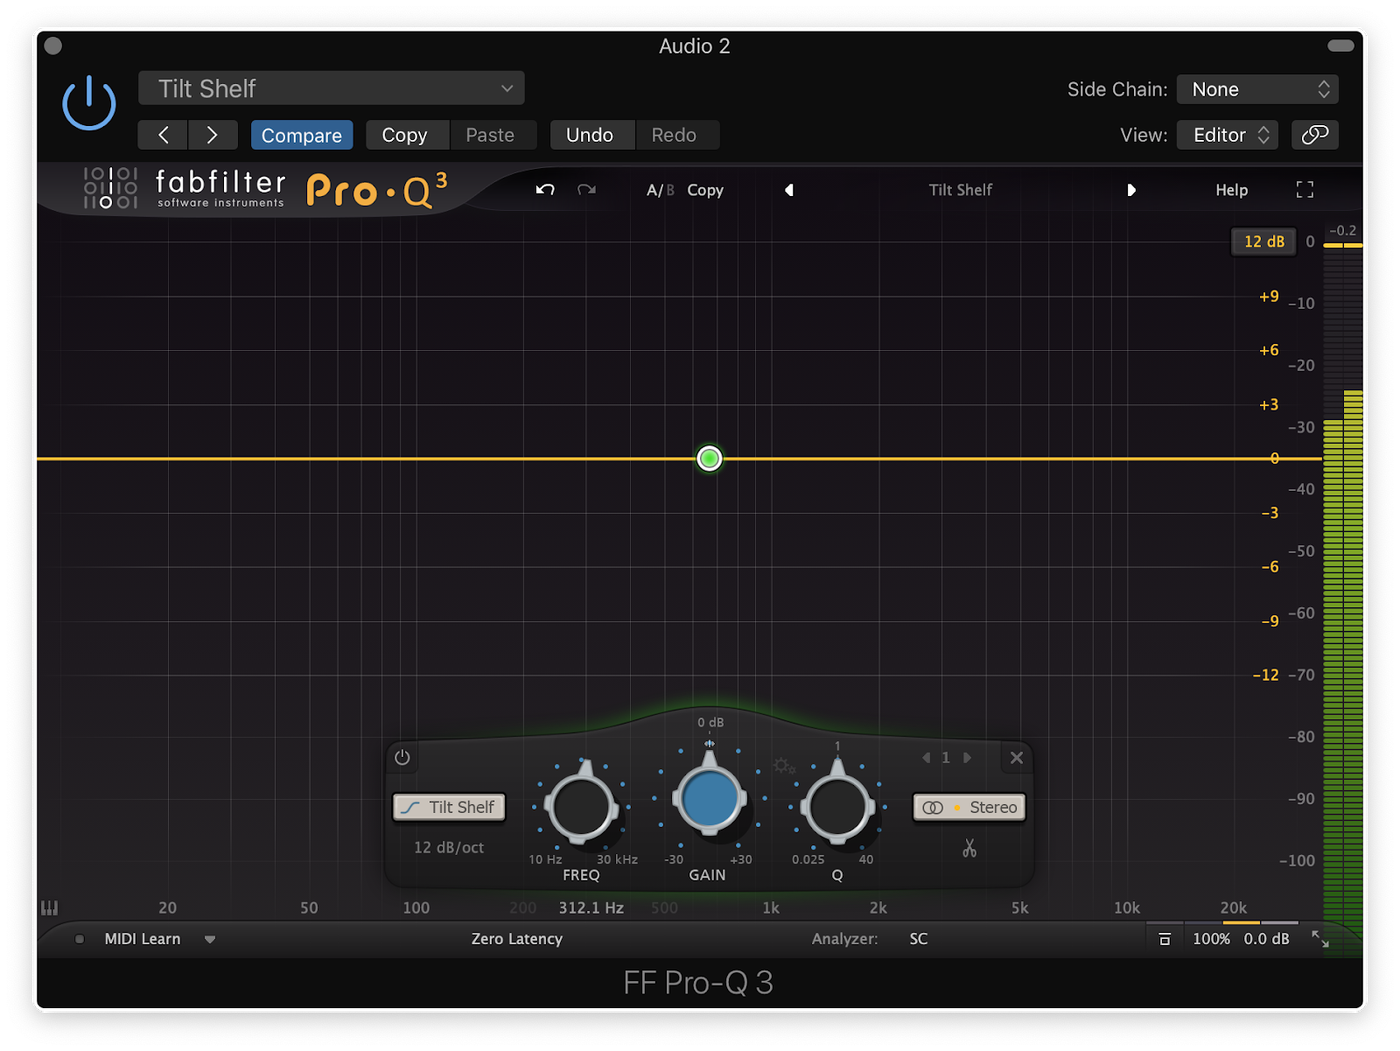Delete the band with X button

pyautogui.click(x=1016, y=758)
